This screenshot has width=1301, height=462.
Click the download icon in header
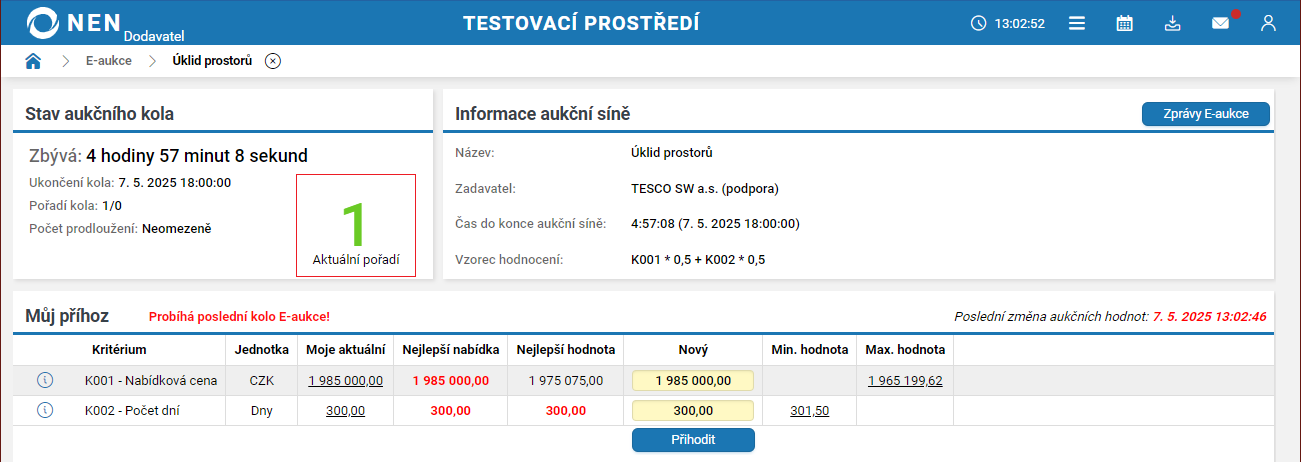1173,23
